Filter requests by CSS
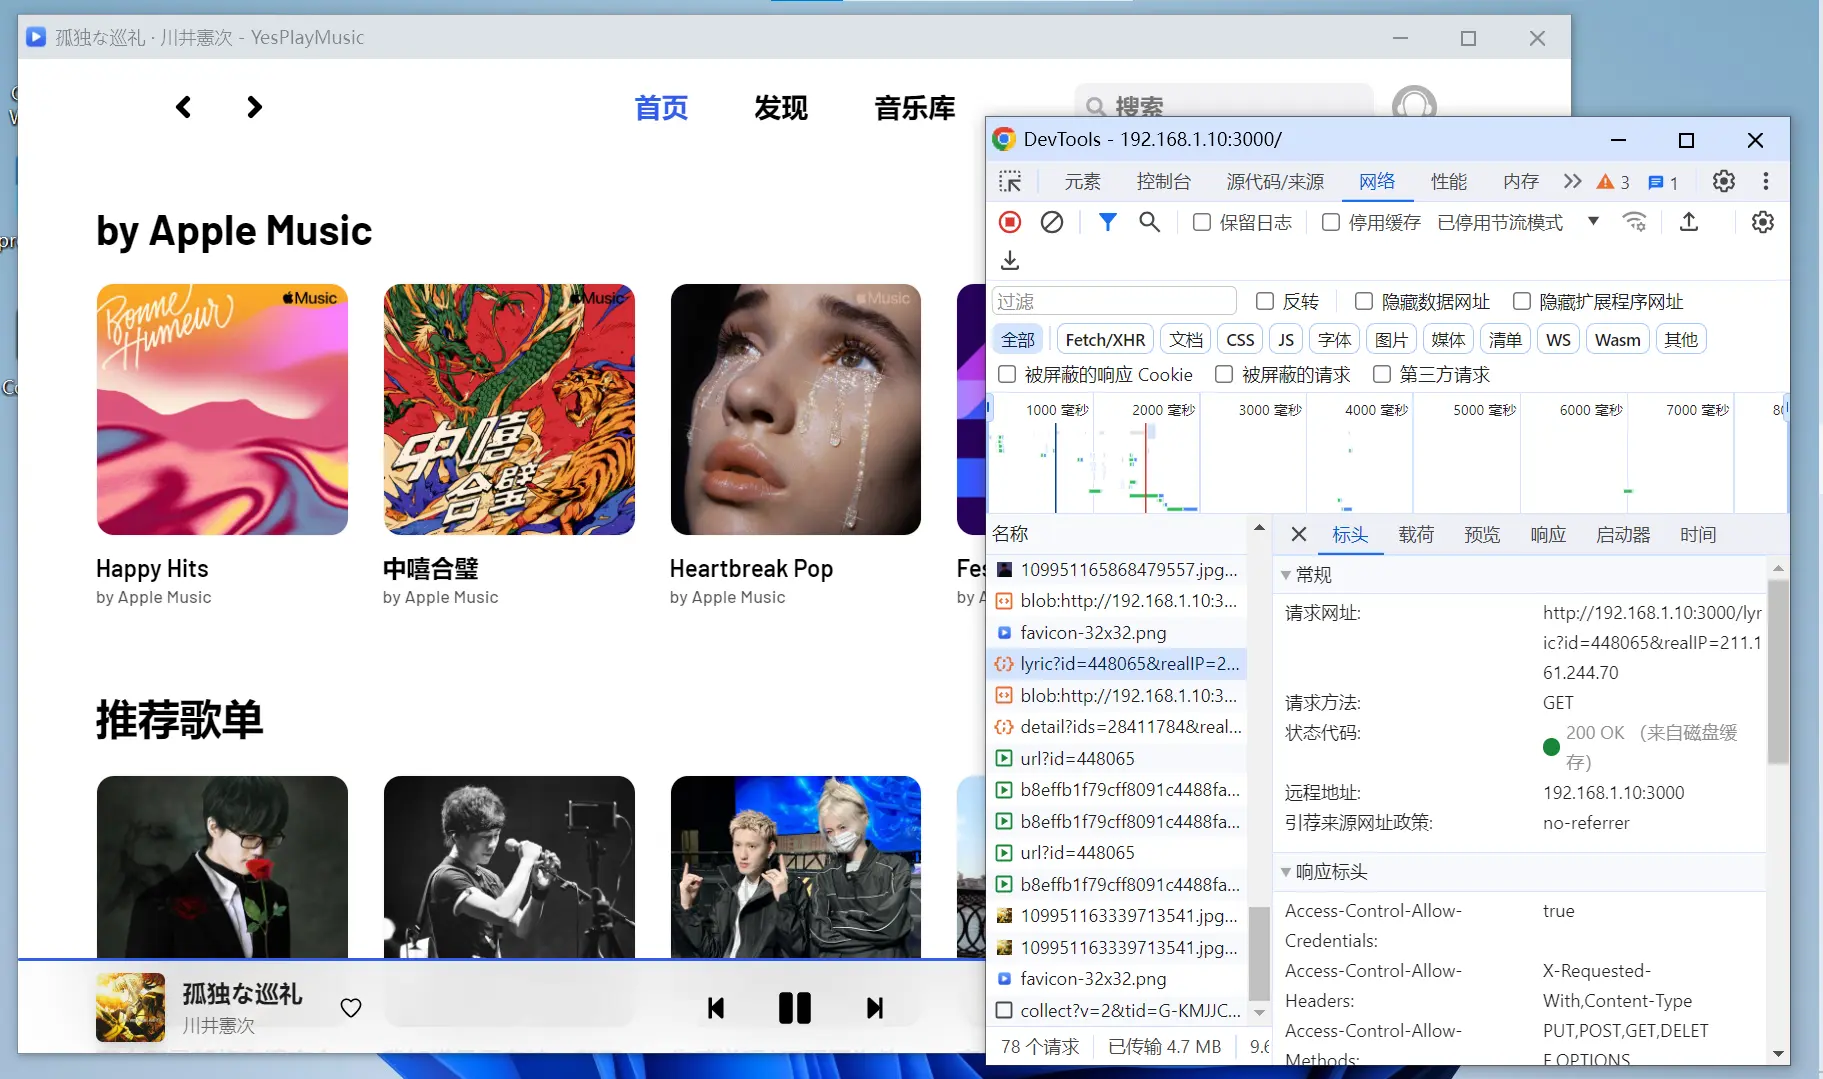 (1240, 339)
